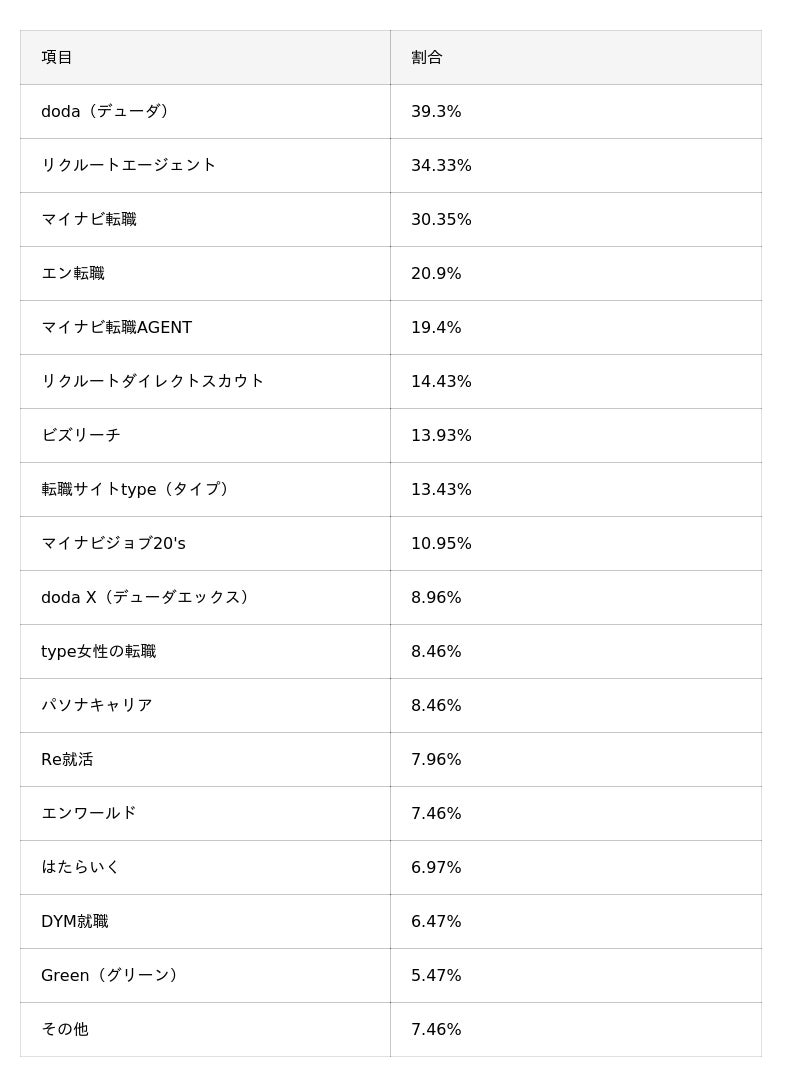Click the 転職サイトtype（タイプ） cell
The width and height of the screenshot is (800, 1087).
point(138,490)
